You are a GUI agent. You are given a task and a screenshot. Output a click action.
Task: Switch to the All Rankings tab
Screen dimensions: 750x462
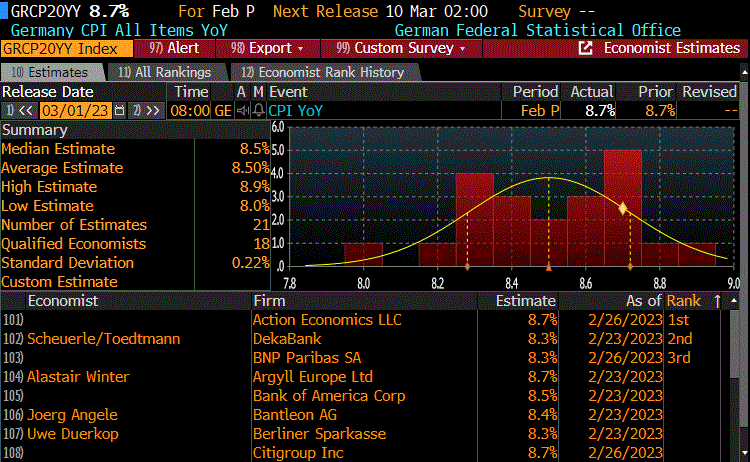pyautogui.click(x=165, y=72)
